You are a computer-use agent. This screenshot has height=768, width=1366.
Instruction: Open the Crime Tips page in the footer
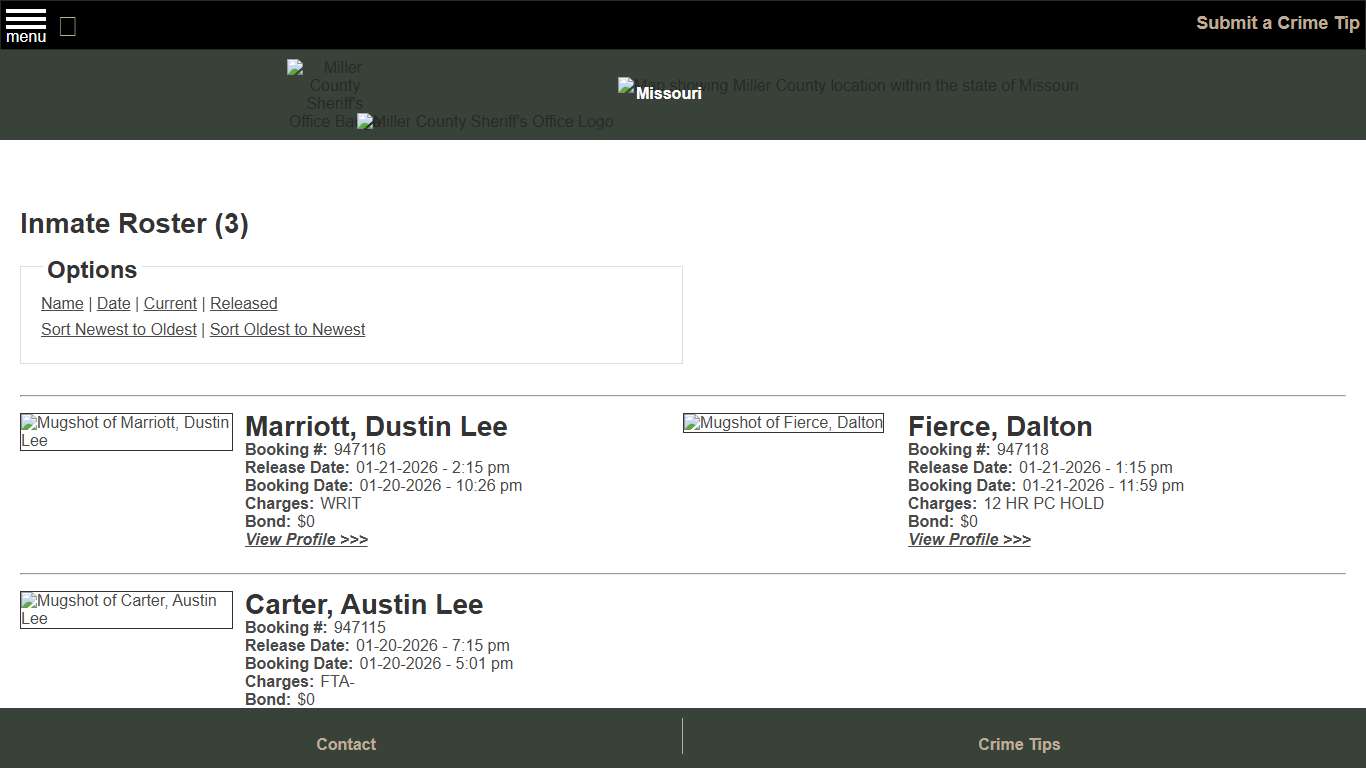coord(1019,744)
